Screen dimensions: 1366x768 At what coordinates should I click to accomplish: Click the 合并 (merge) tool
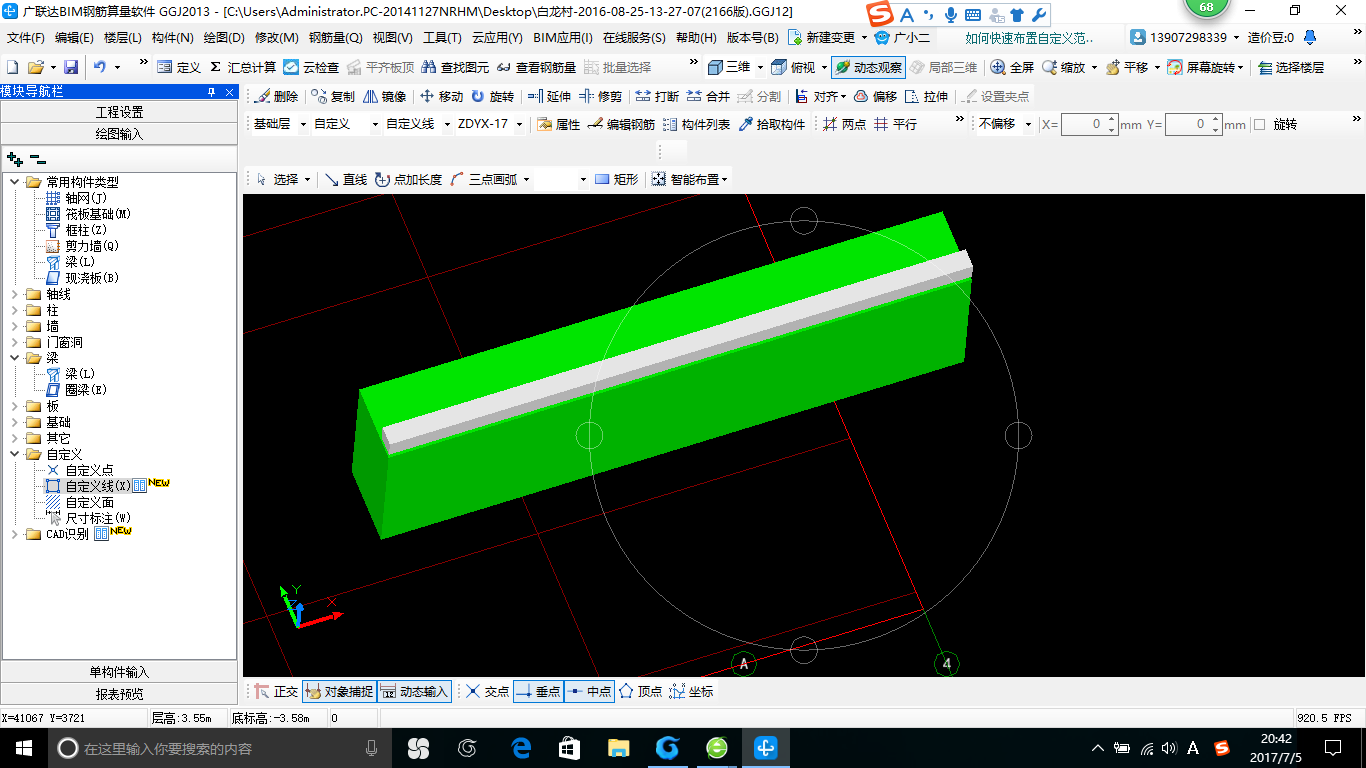point(708,97)
